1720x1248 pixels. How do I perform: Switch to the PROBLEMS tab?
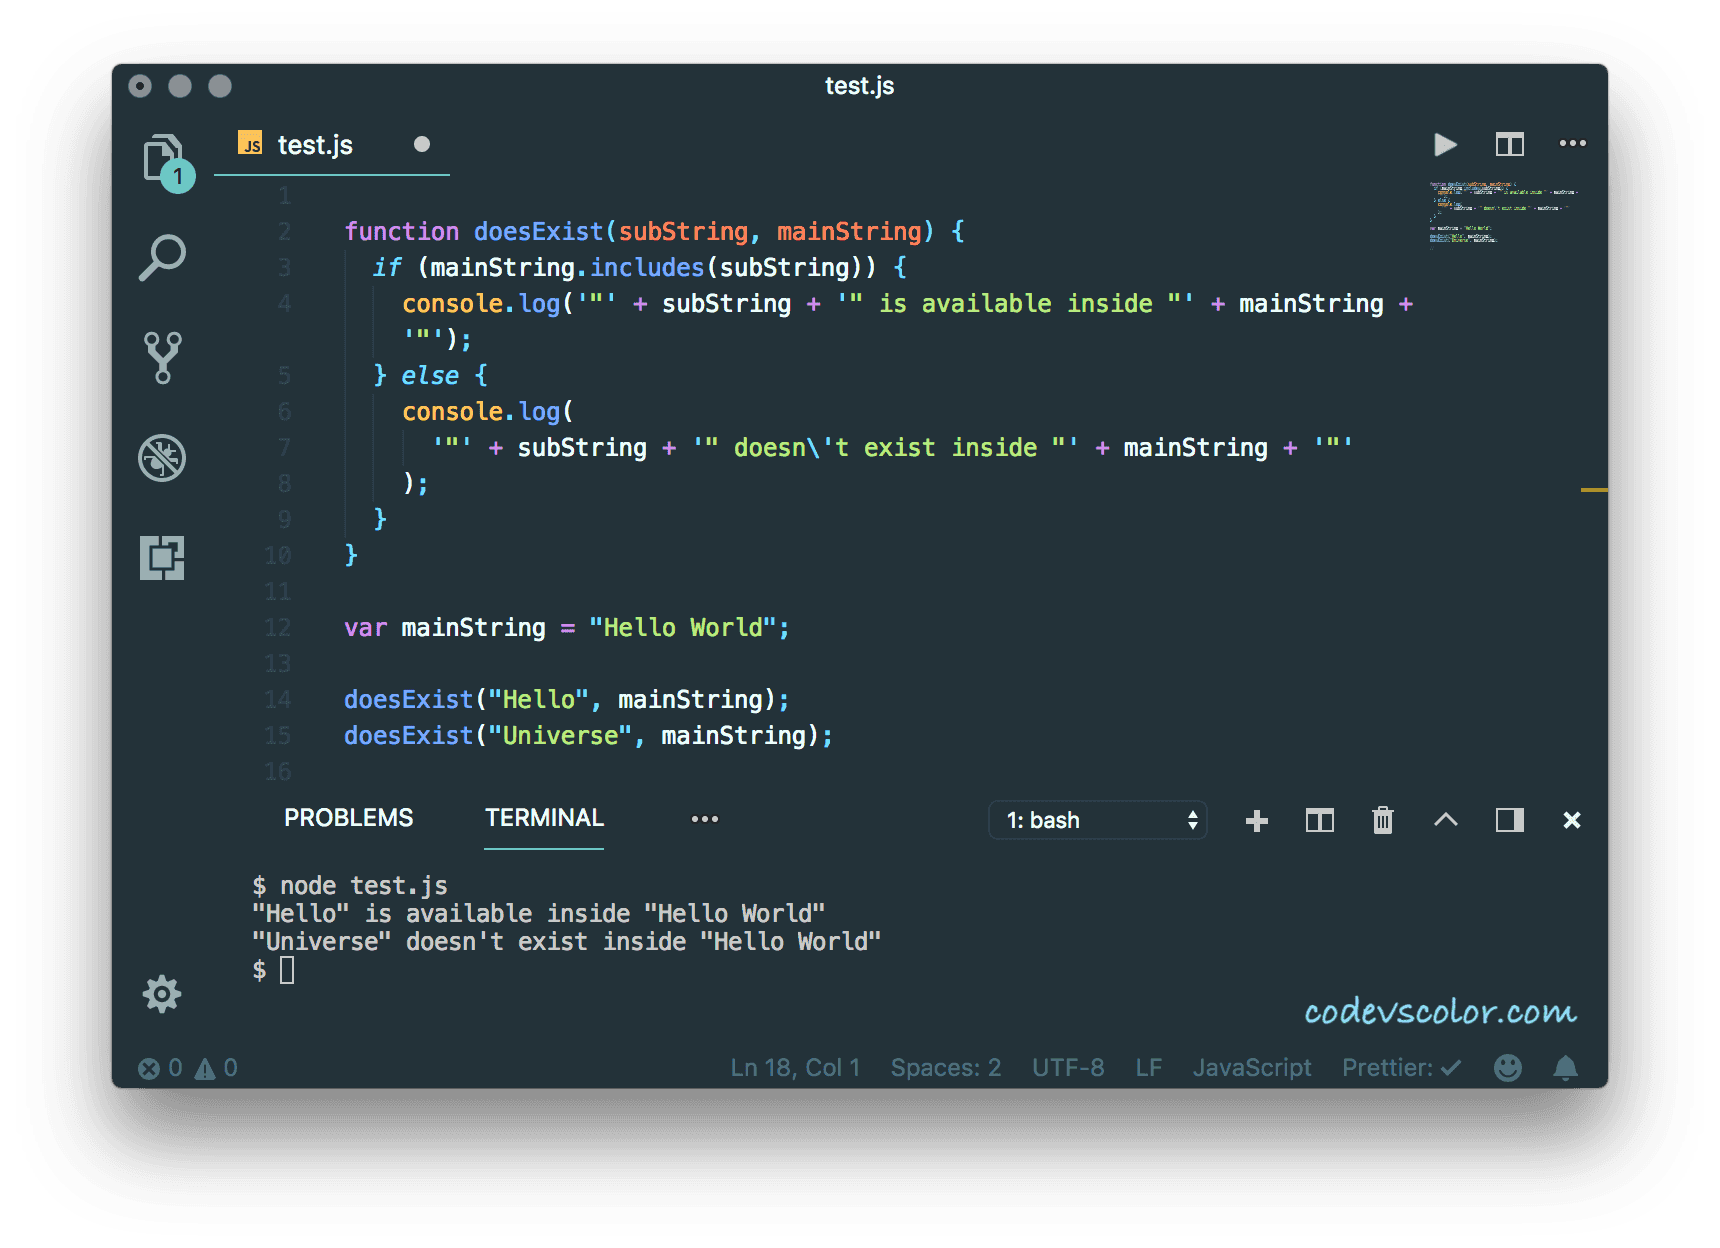click(x=348, y=817)
